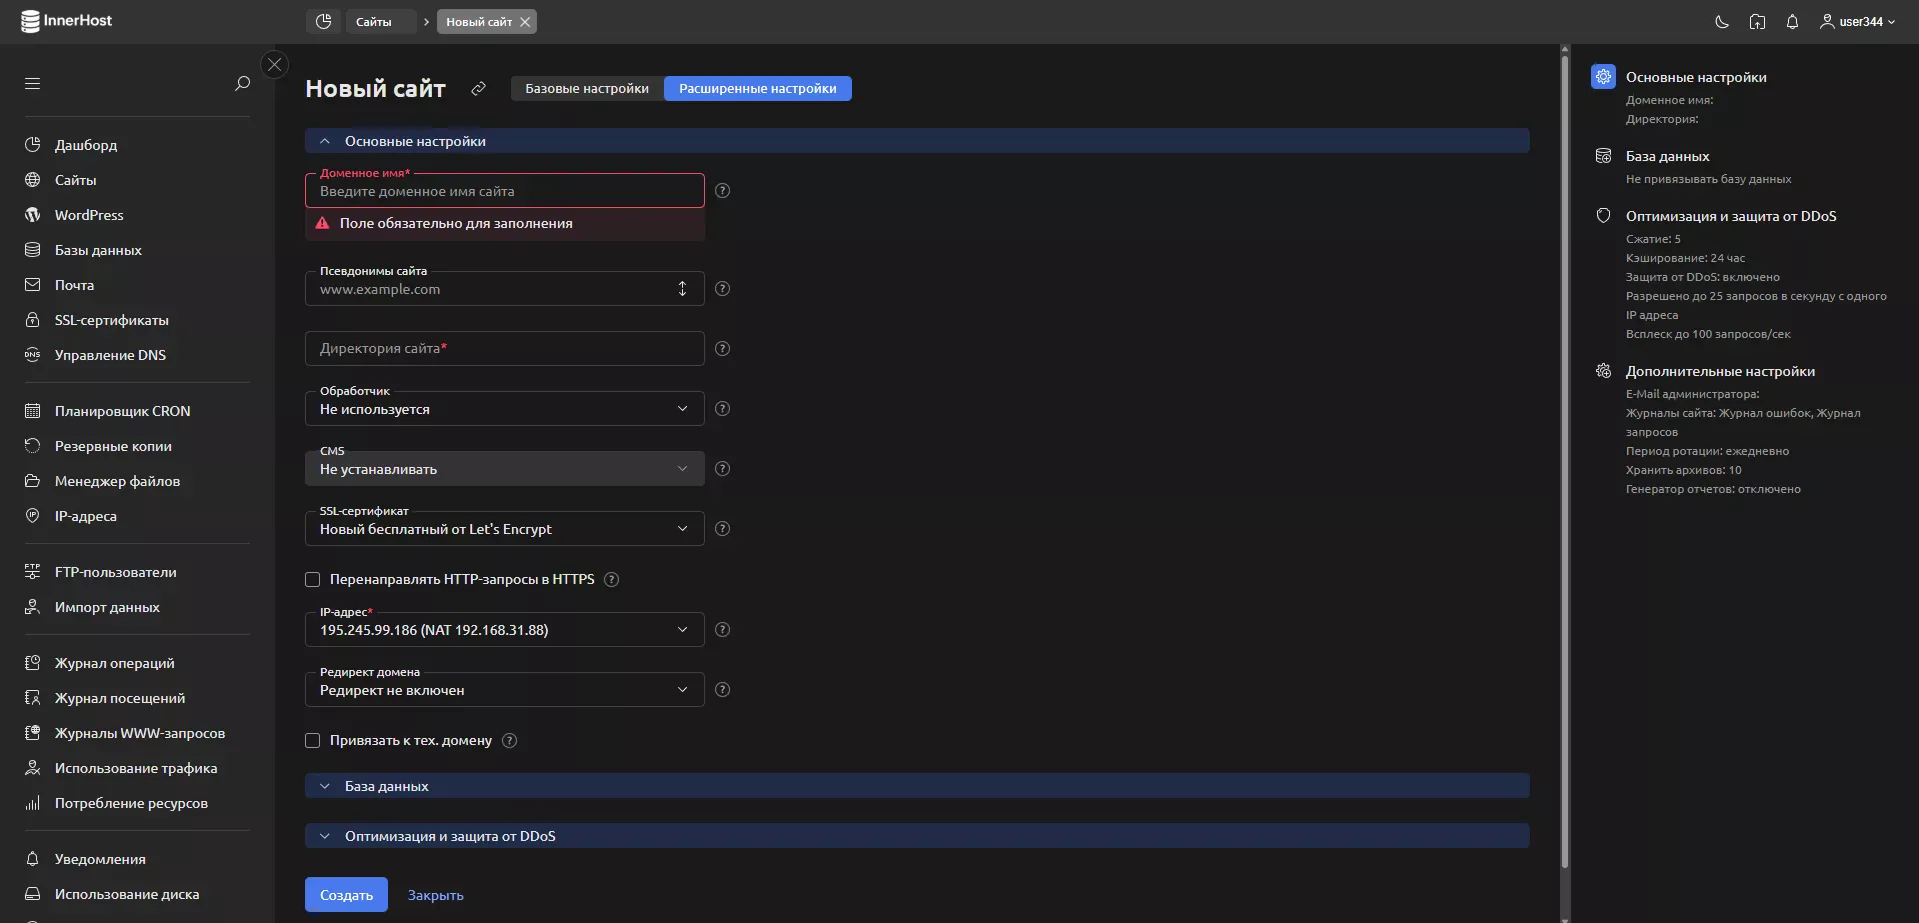Open SSL-сертификат dropdown list
Screen dimensions: 1919x923
(x=504, y=529)
